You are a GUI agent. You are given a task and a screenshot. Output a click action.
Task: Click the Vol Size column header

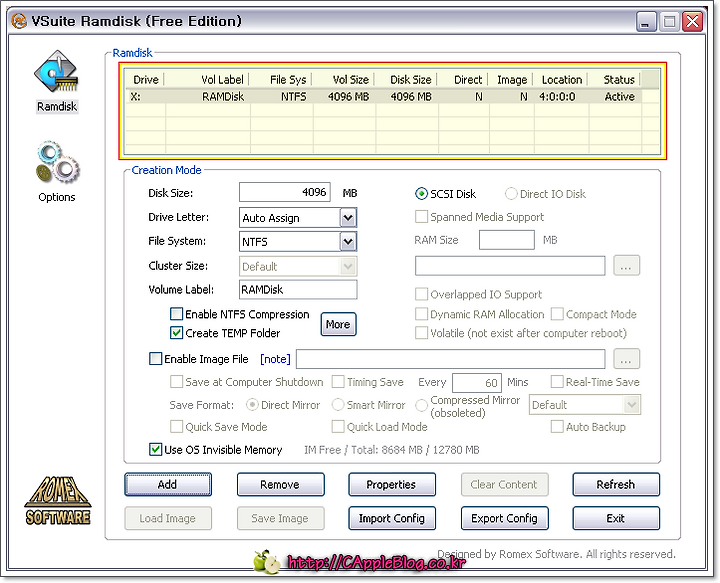[344, 79]
